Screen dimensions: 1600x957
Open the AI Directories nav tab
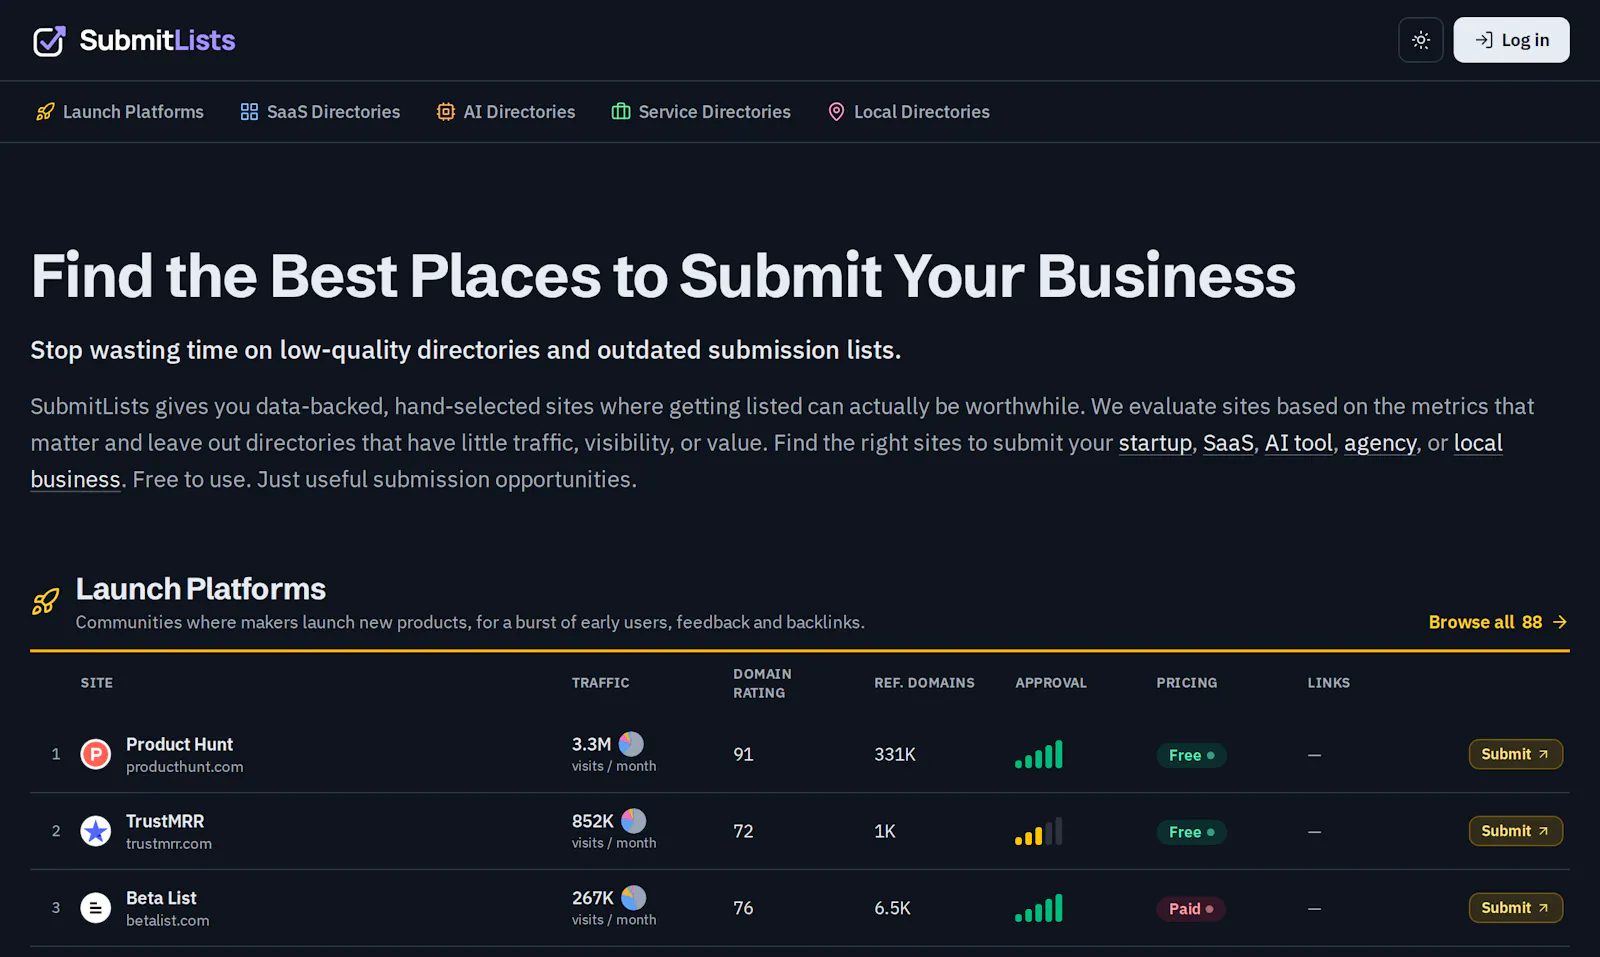click(x=506, y=112)
